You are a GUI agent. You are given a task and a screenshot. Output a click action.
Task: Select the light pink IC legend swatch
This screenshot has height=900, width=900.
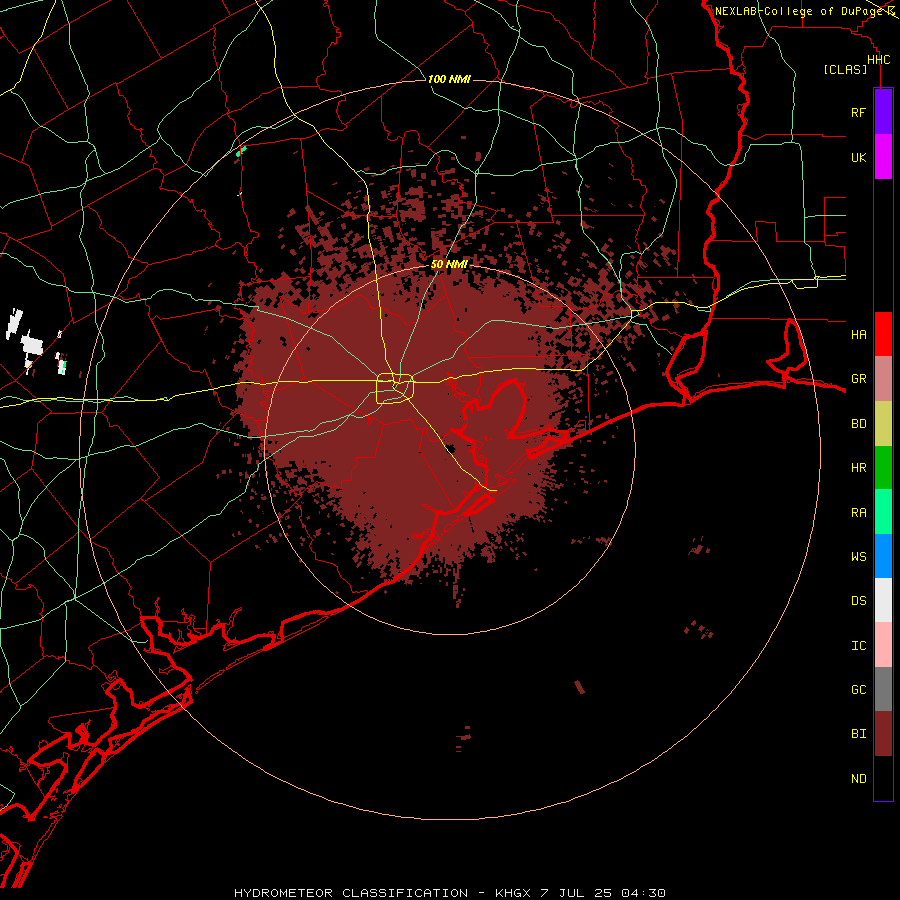883,645
